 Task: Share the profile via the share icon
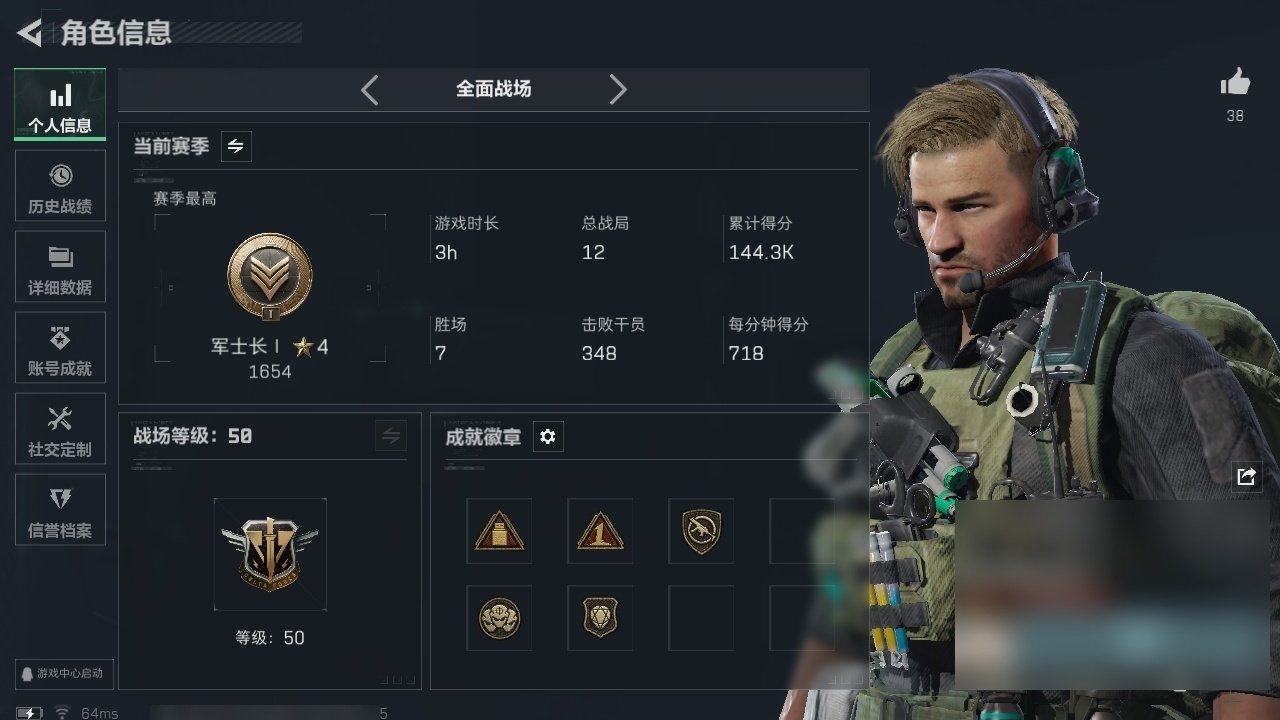coord(1246,476)
